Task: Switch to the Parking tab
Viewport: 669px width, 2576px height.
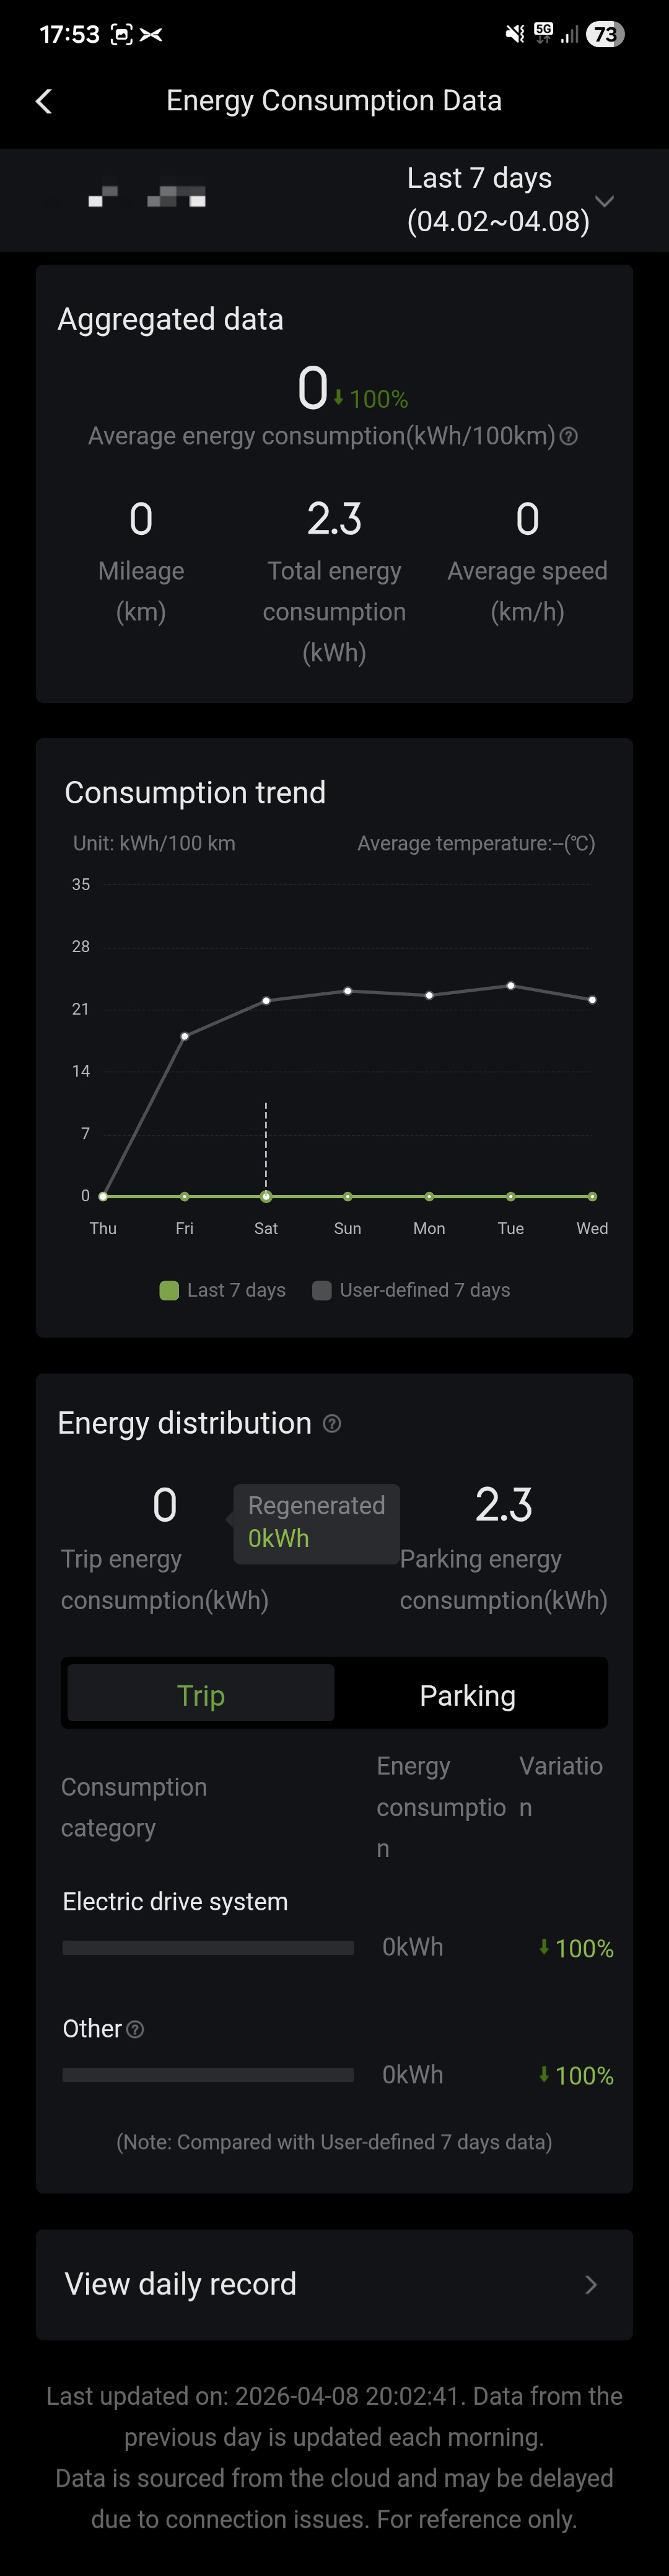Action: click(467, 1695)
